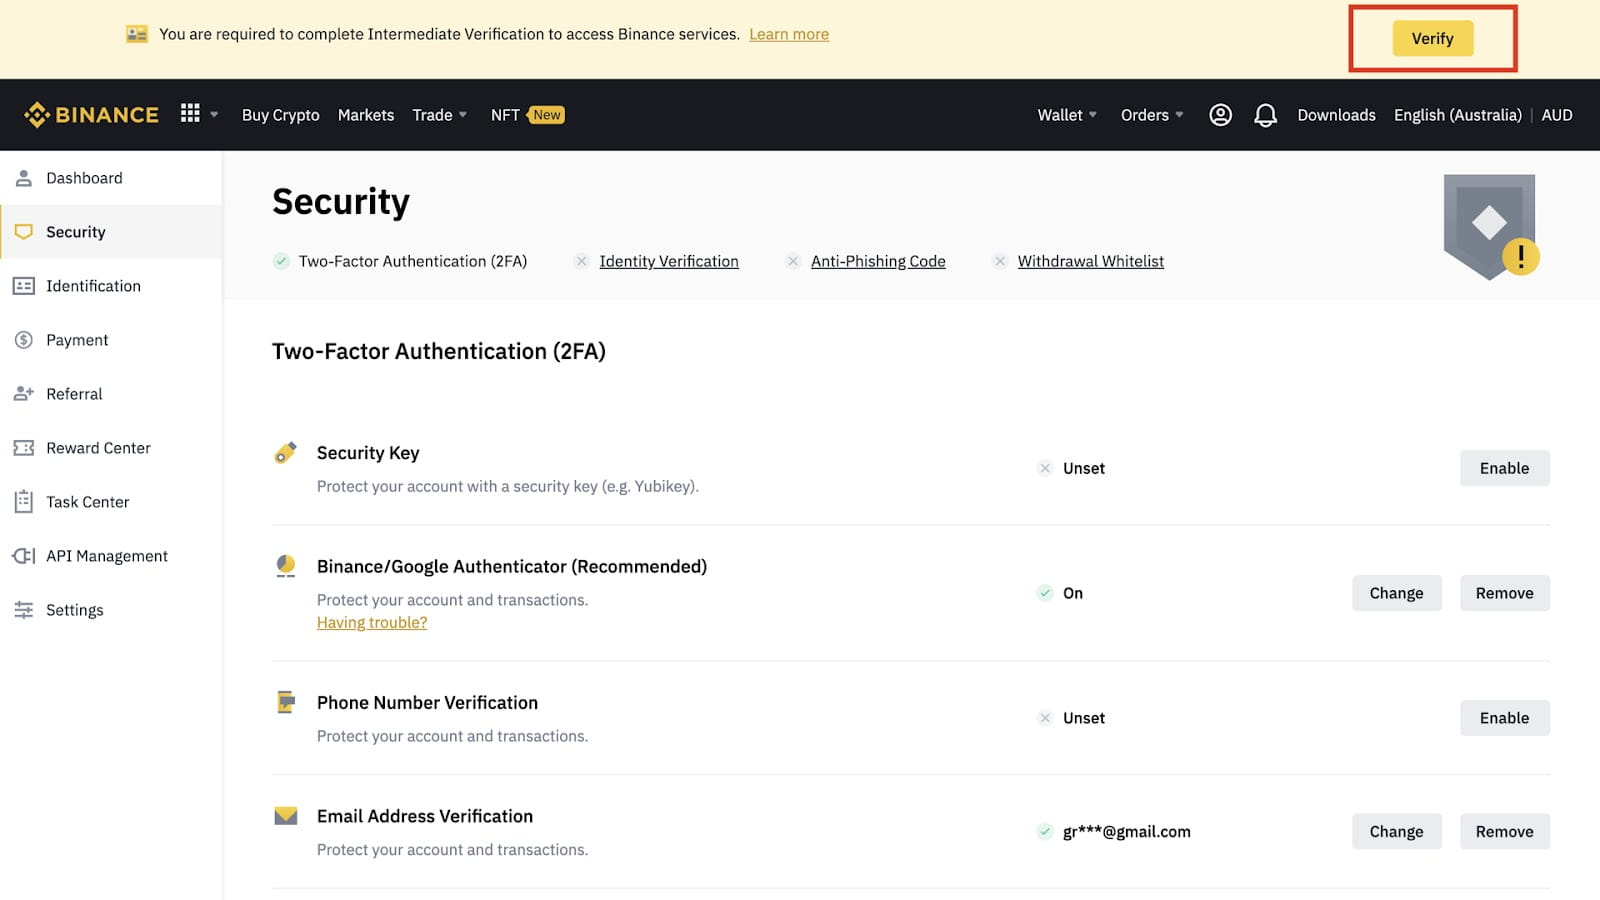Enable the Security Key
The width and height of the screenshot is (1600, 900).
pyautogui.click(x=1504, y=468)
